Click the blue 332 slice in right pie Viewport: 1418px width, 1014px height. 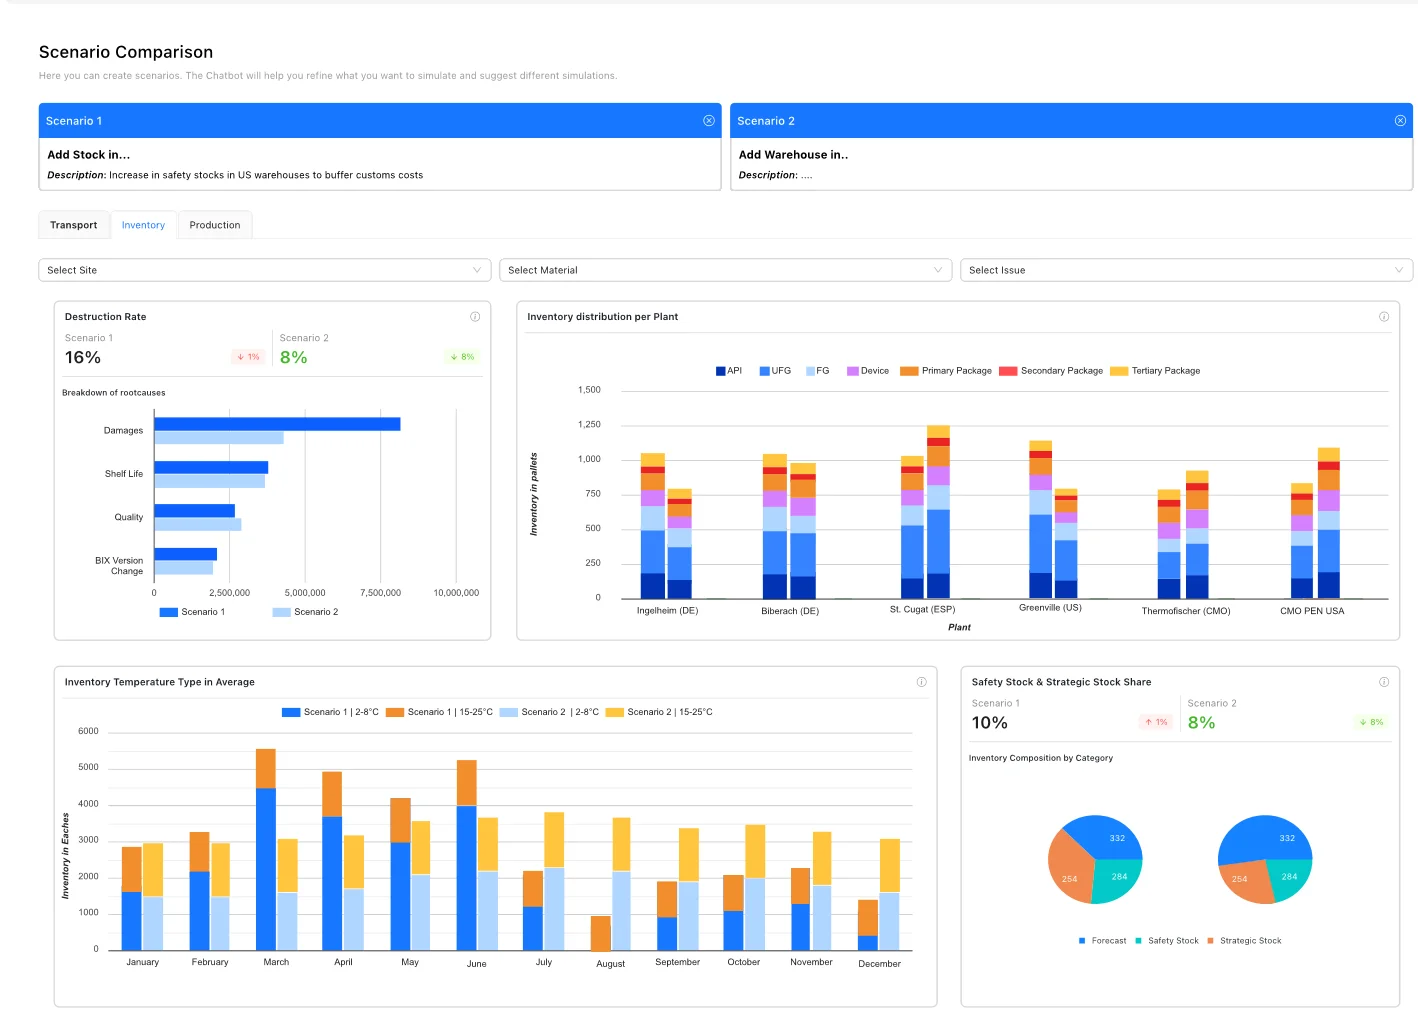[x=1266, y=838]
